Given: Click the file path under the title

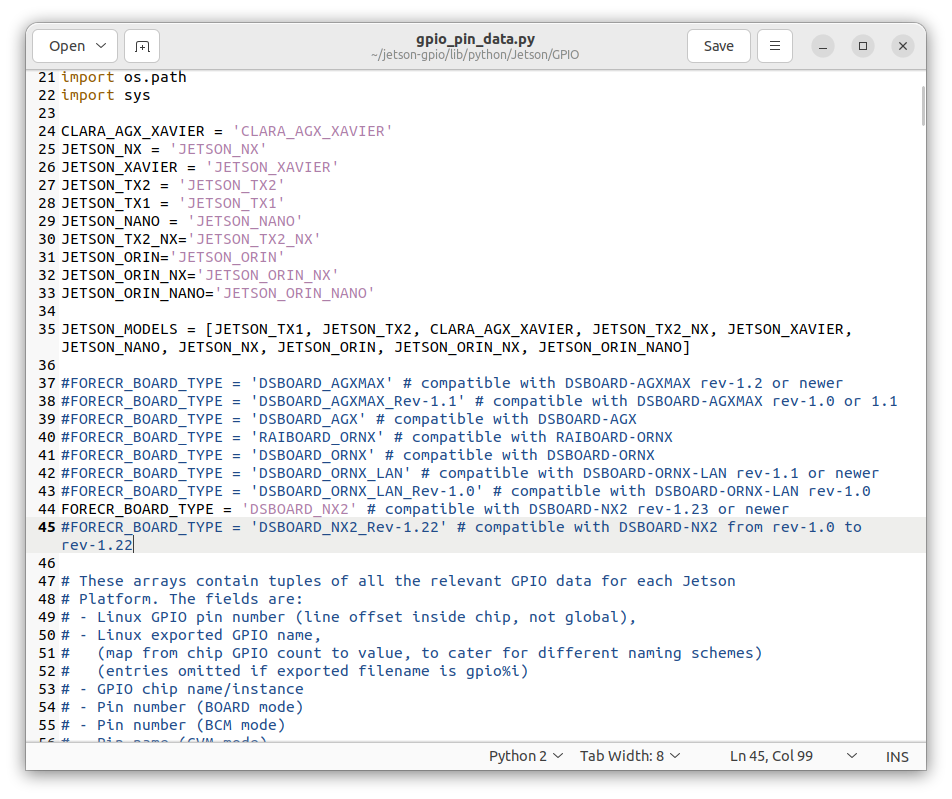Looking at the screenshot, I should (475, 55).
